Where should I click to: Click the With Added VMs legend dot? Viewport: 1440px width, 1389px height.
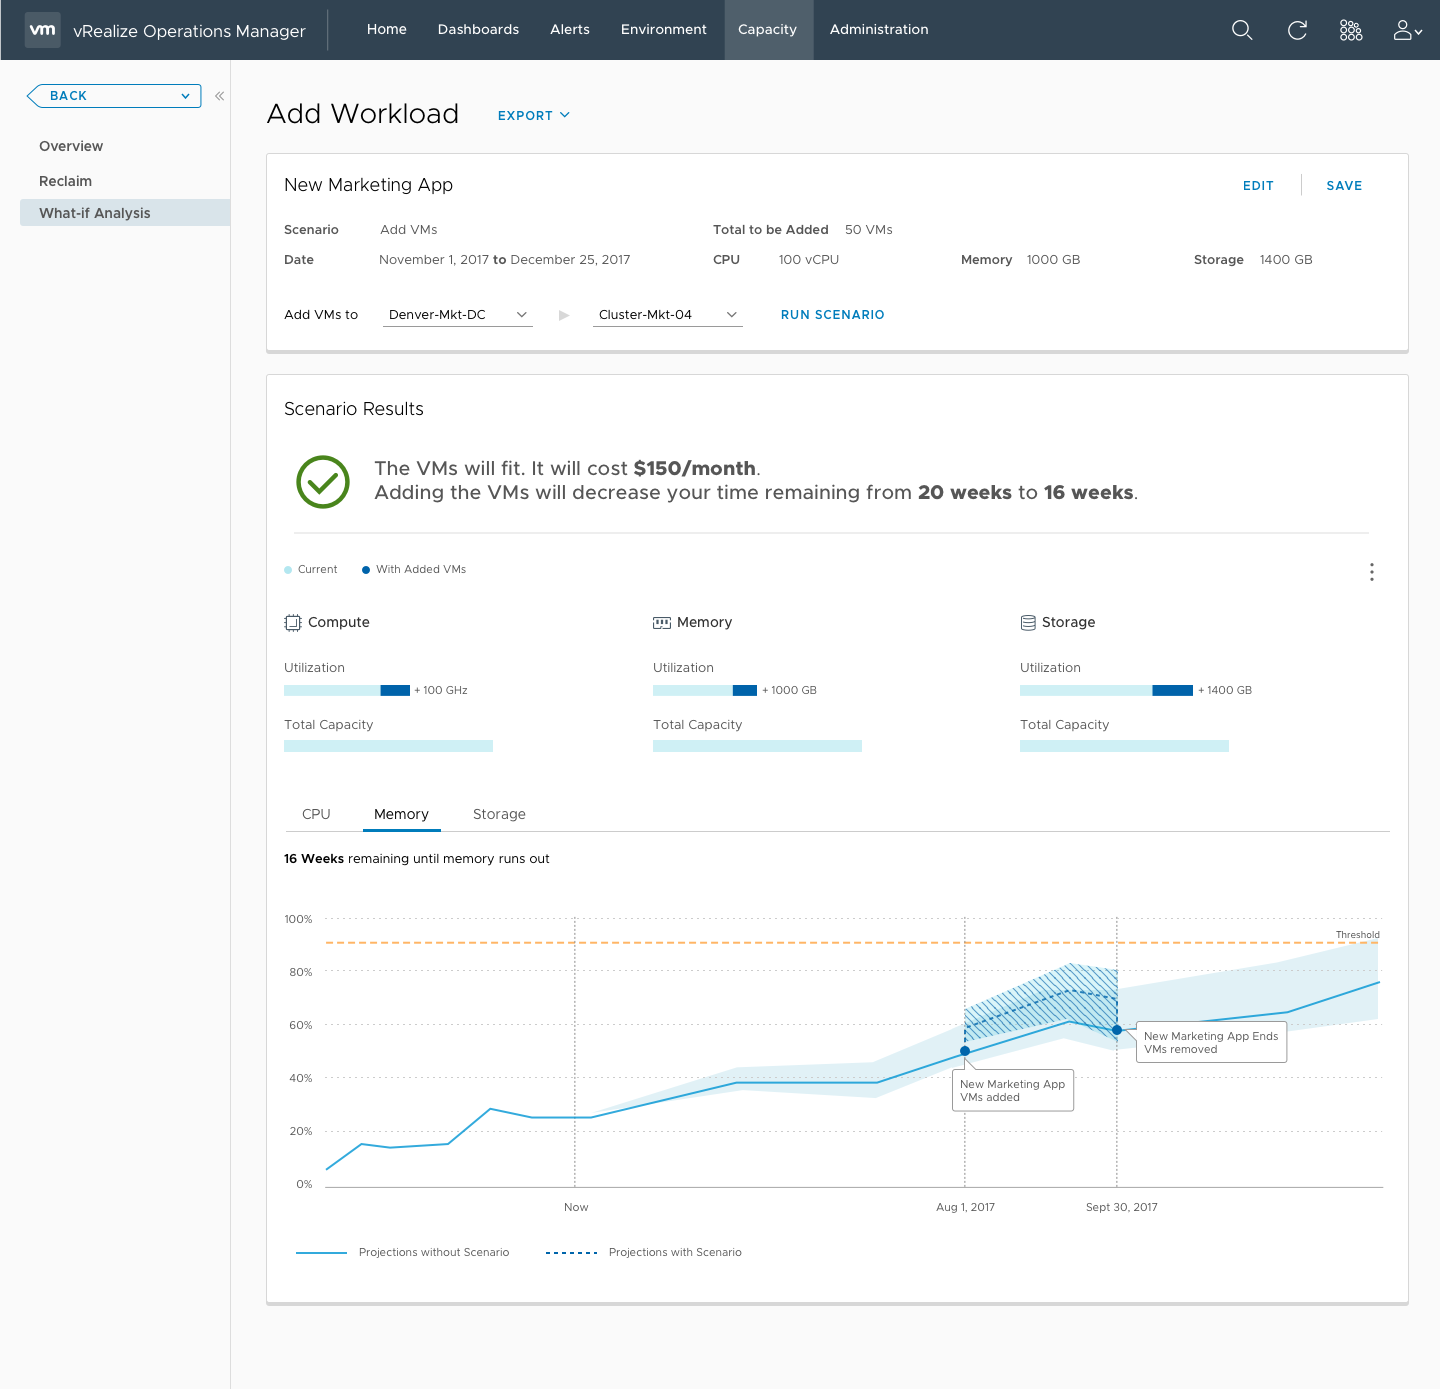pos(366,570)
